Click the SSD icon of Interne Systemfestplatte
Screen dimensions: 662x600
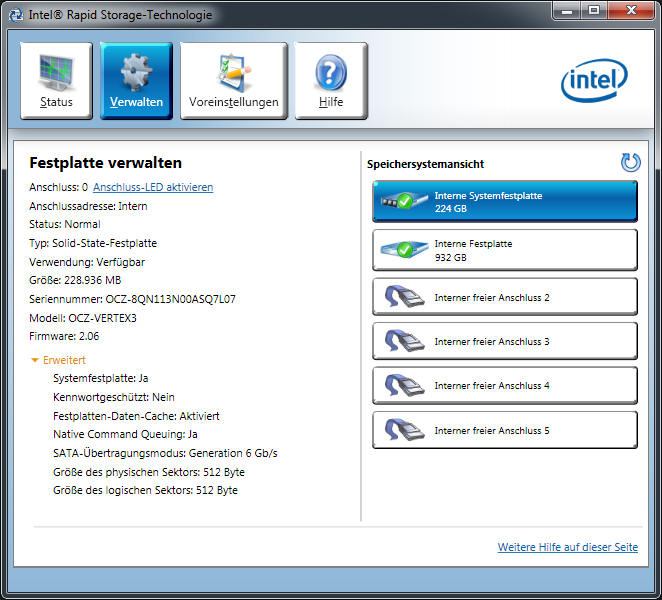(x=404, y=201)
